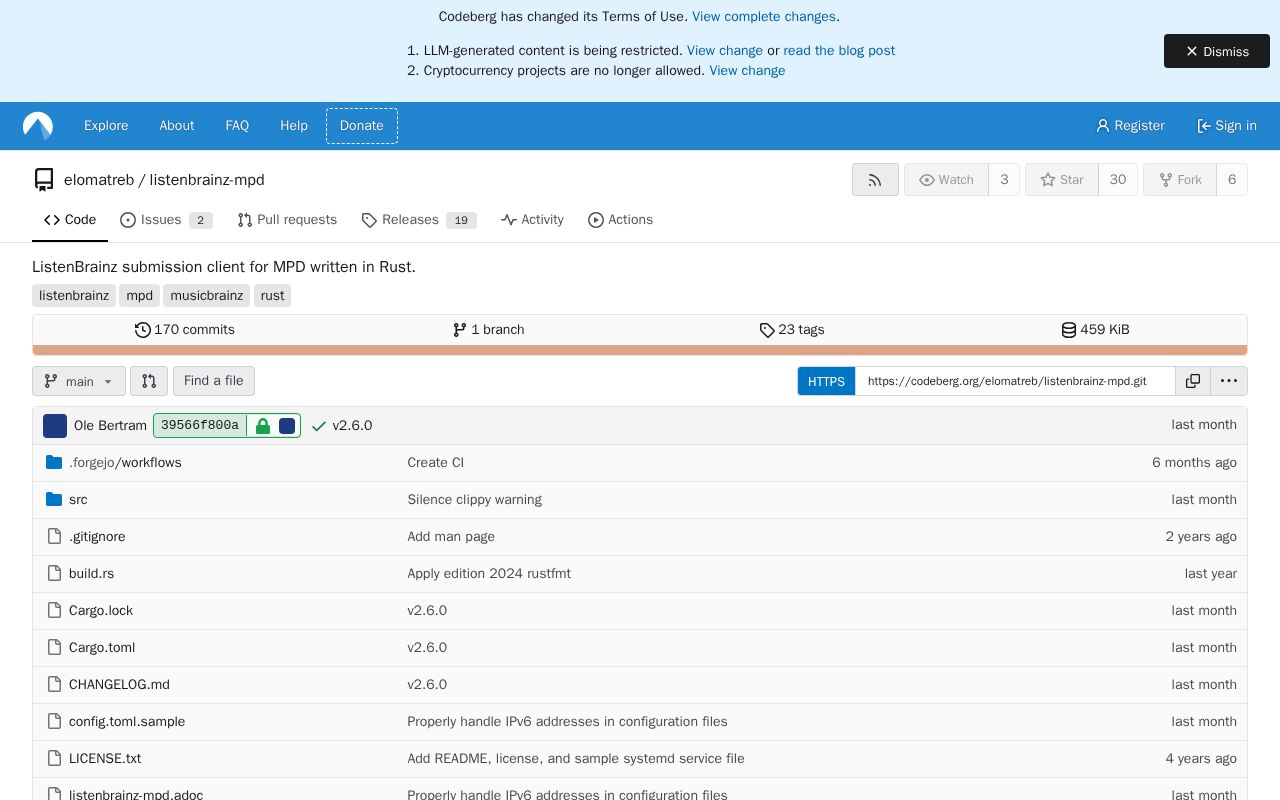
Task: Copy the repository clone URL
Action: click(x=1193, y=381)
